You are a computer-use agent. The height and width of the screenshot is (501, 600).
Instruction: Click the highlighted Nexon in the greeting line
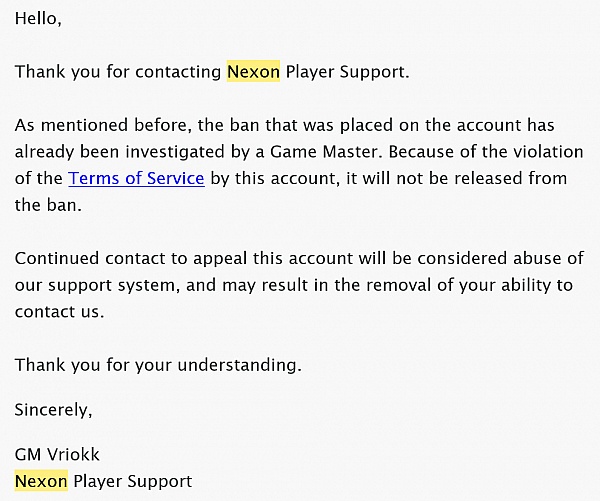point(253,72)
